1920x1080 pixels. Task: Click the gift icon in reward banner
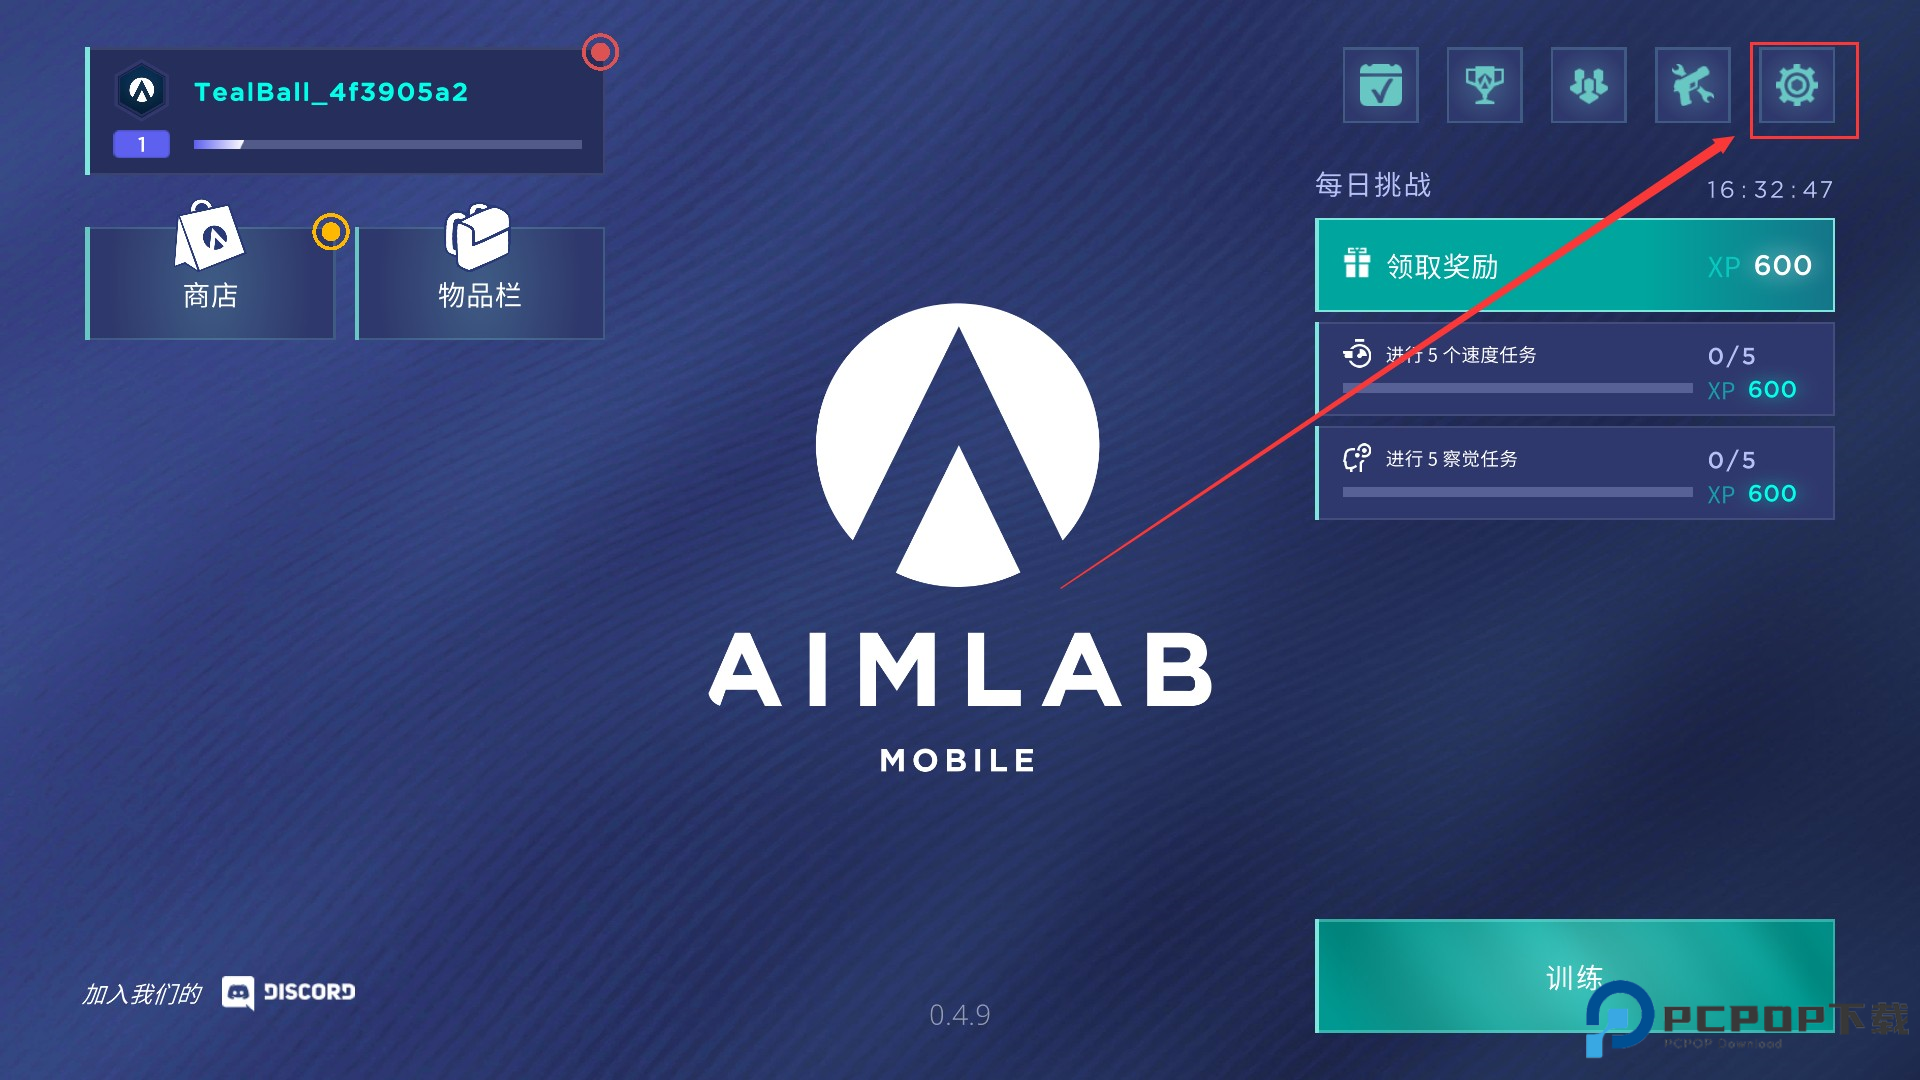click(x=1357, y=263)
